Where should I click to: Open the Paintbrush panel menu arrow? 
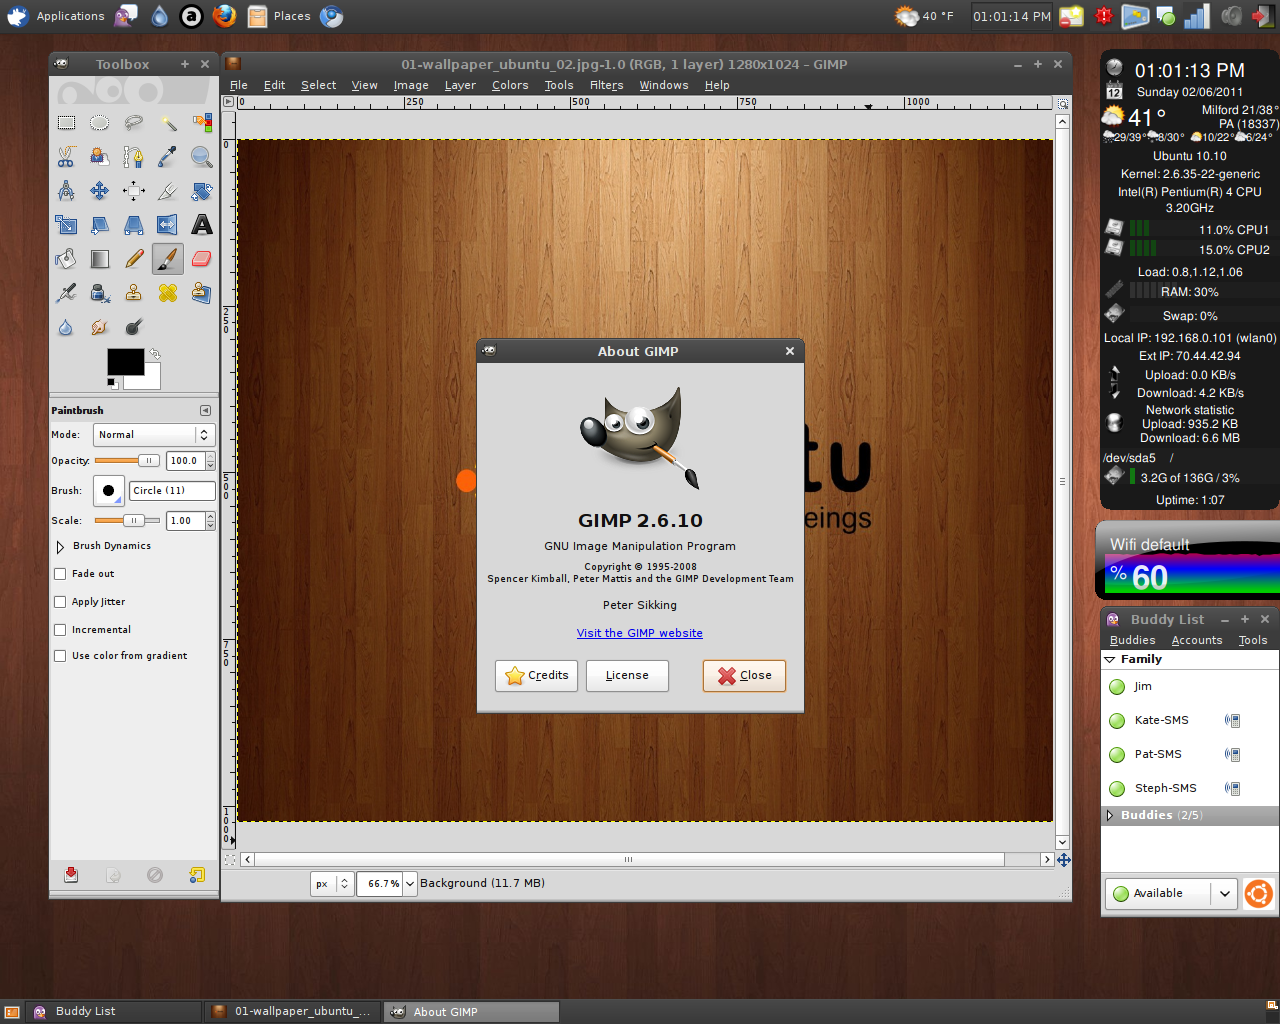click(205, 411)
